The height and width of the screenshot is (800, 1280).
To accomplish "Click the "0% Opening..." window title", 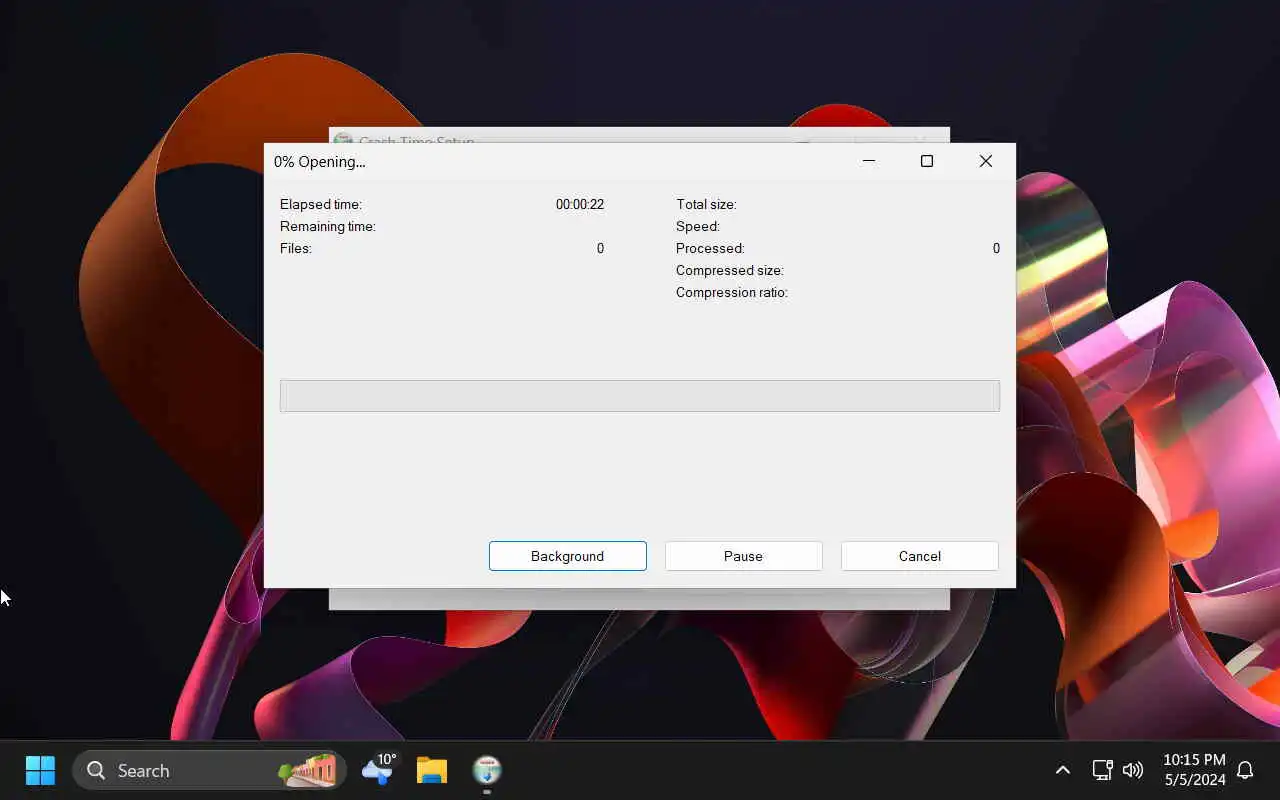I will 320,161.
